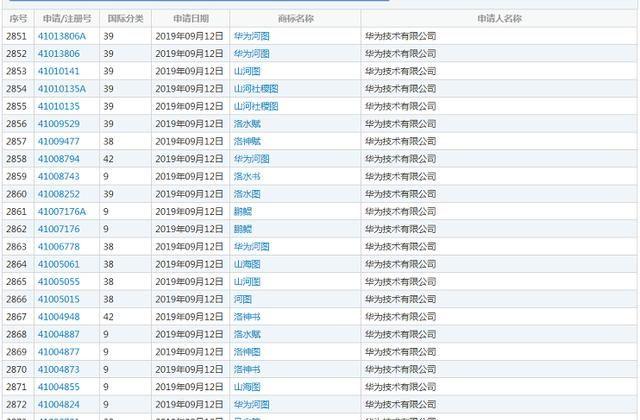Open trademark 洛水赋 in row 2868
Viewport: 640px width, 420px height.
pyautogui.click(x=247, y=335)
